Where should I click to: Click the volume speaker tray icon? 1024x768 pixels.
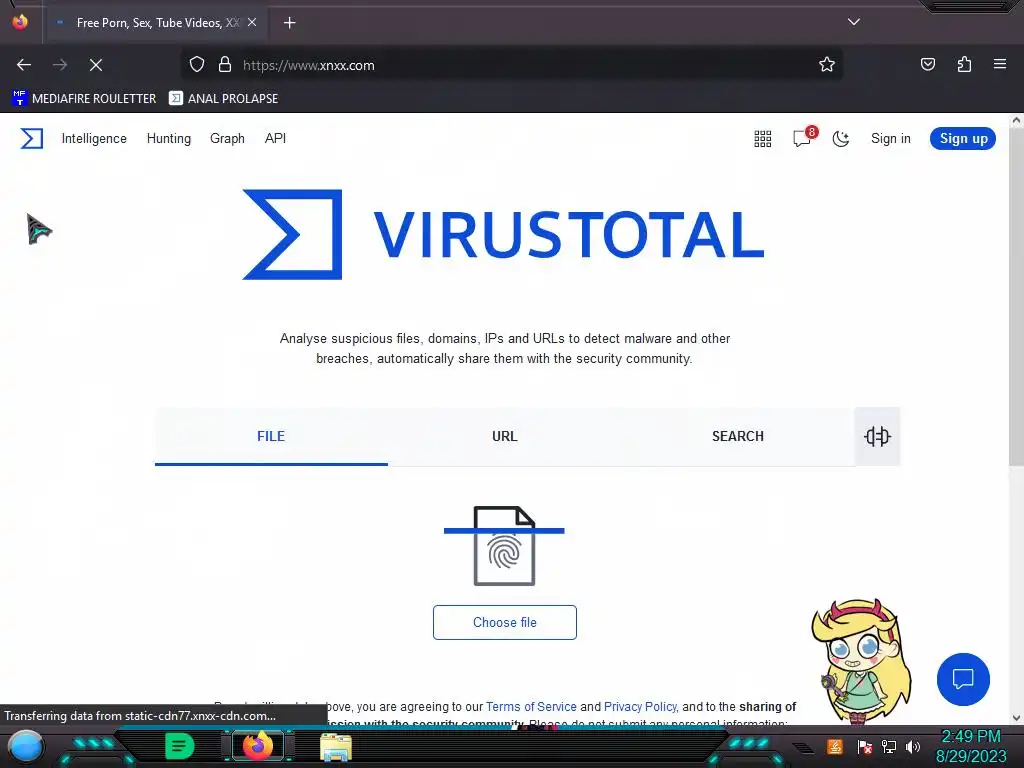point(912,747)
